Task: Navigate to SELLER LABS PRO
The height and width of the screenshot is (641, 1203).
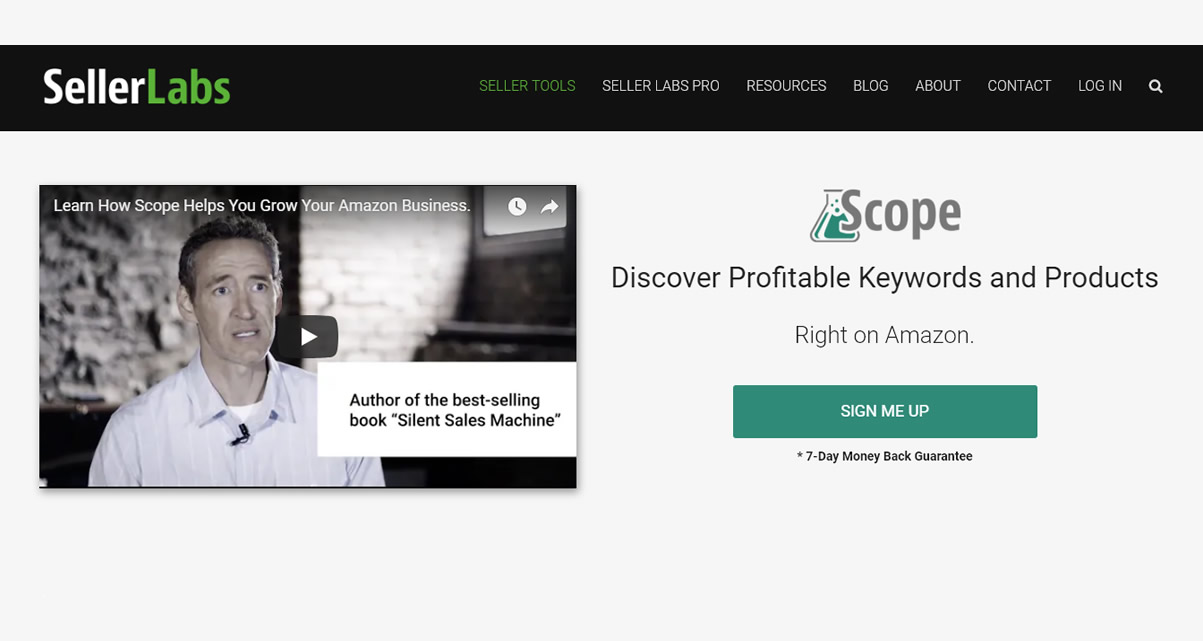Action: coord(661,86)
